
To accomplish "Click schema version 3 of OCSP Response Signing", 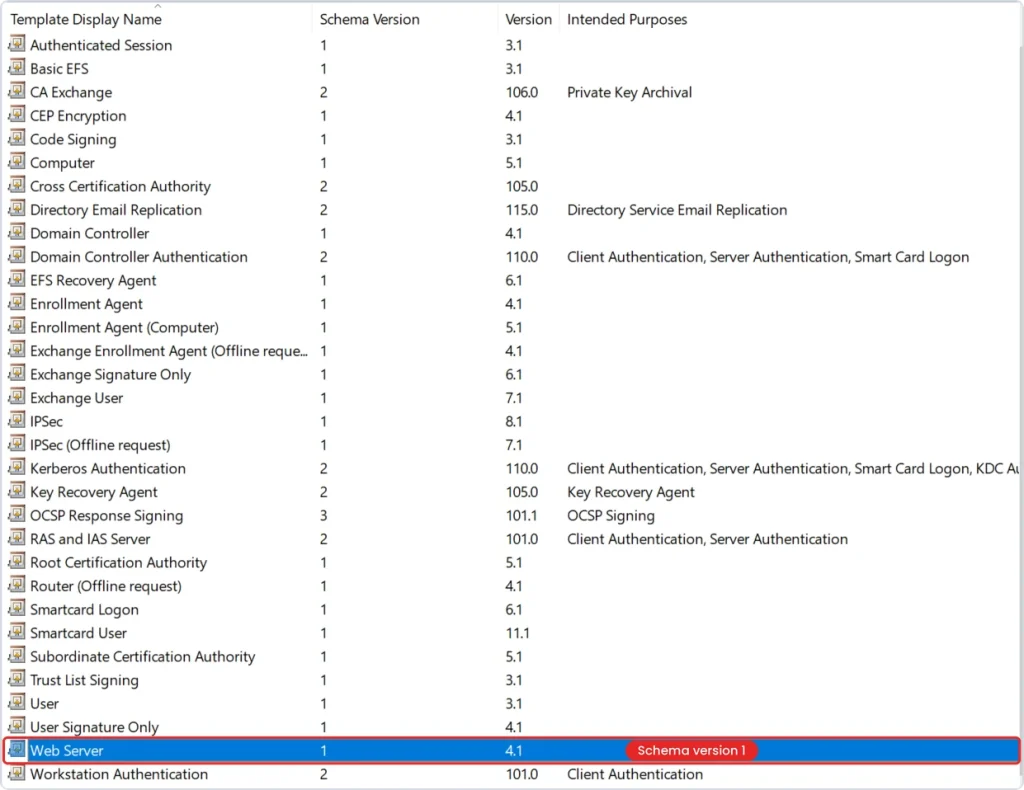I will tap(323, 515).
